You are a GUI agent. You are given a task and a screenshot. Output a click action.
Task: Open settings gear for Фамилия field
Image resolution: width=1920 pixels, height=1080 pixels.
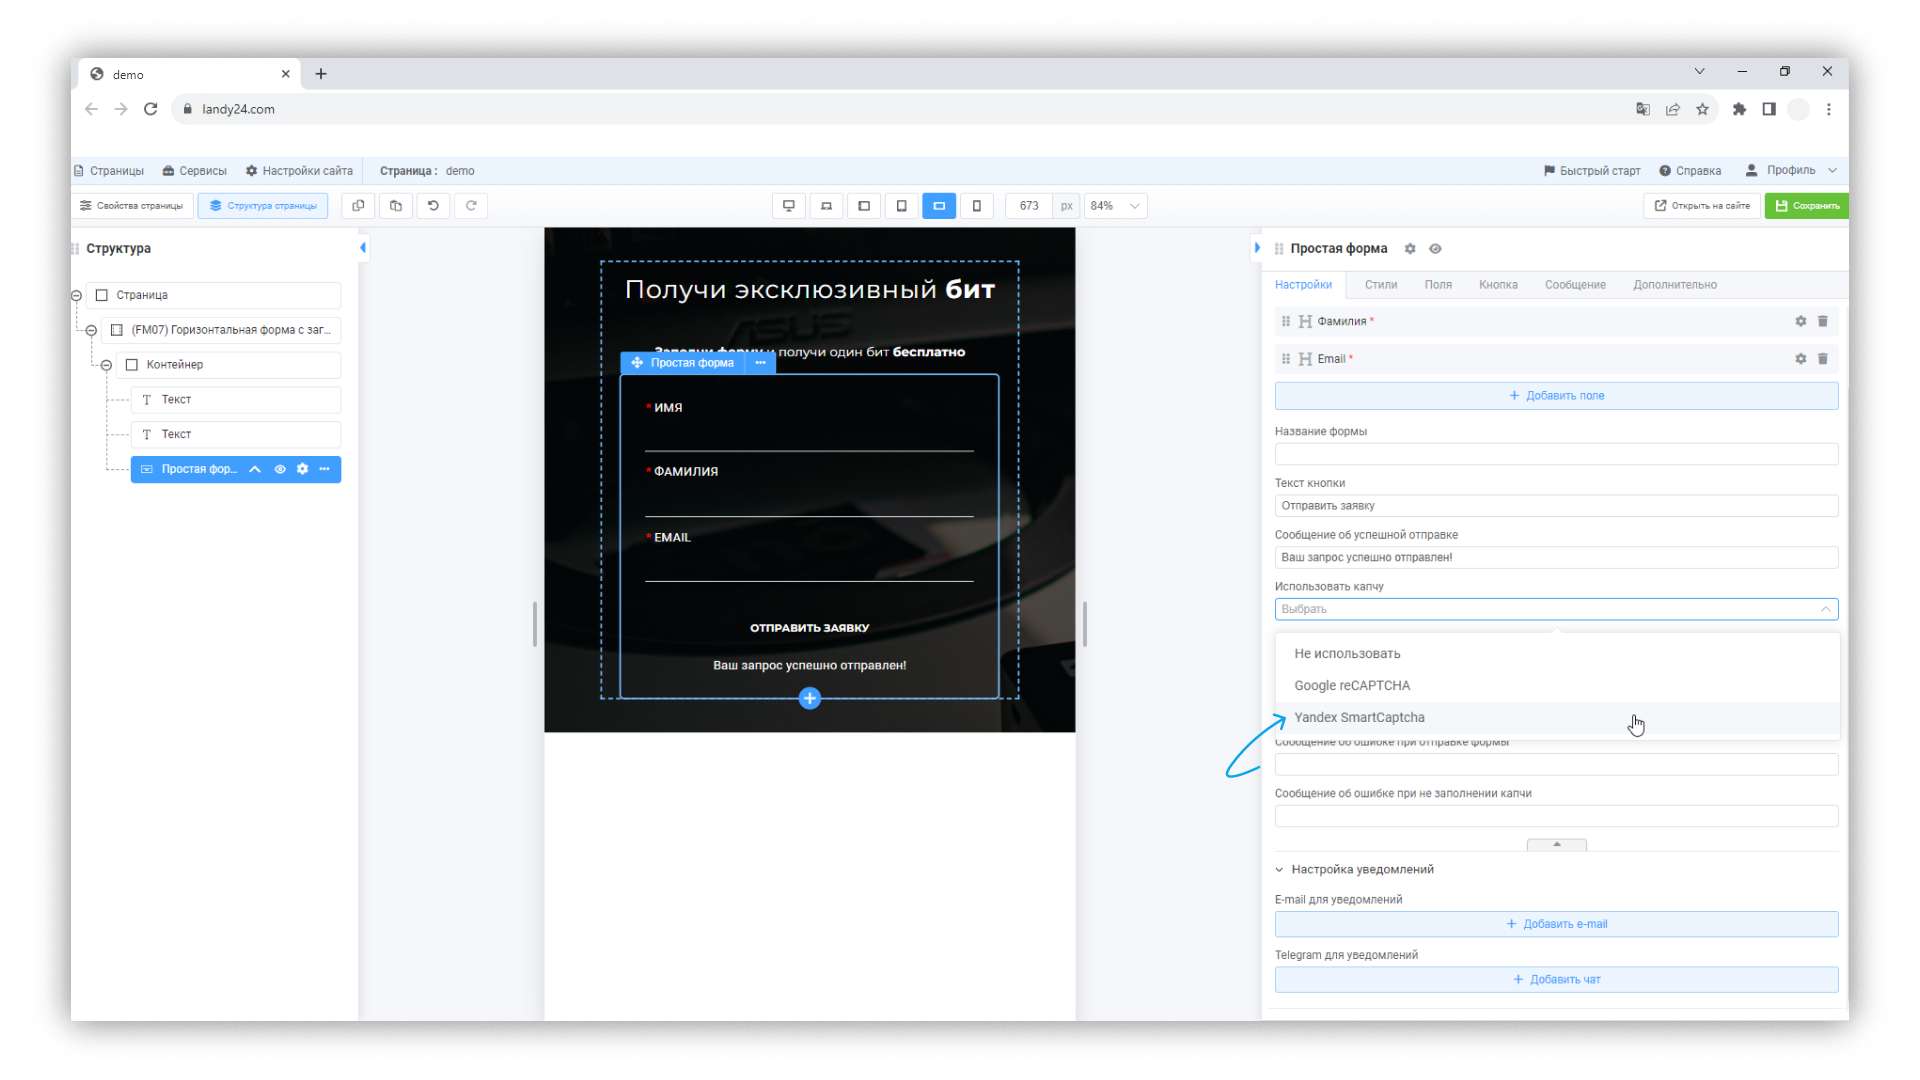tap(1800, 321)
